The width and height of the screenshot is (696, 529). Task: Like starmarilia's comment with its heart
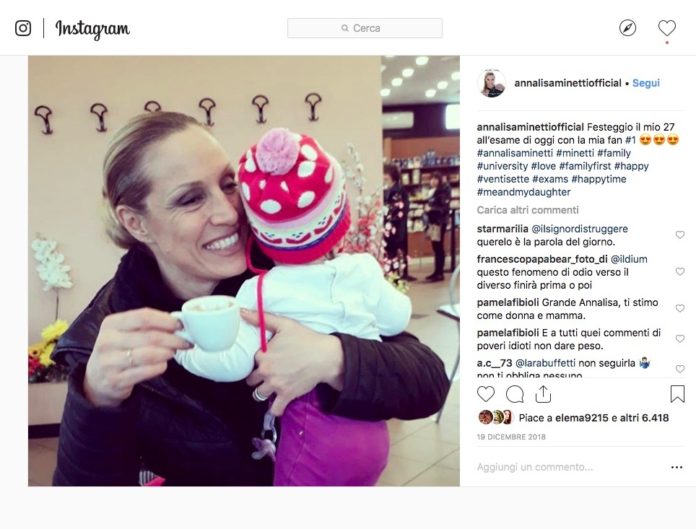coord(680,235)
